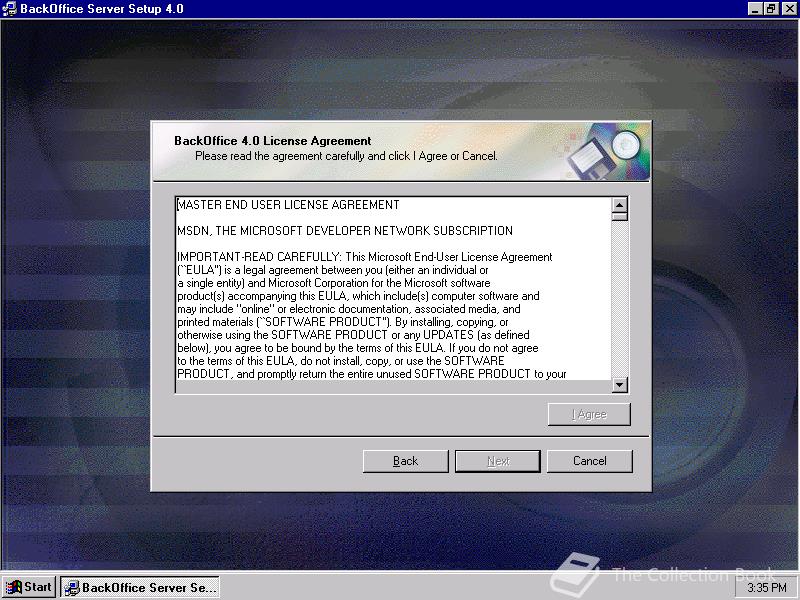Click the floppy disk and CD graphic
Screen dimensions: 800x600
point(606,152)
